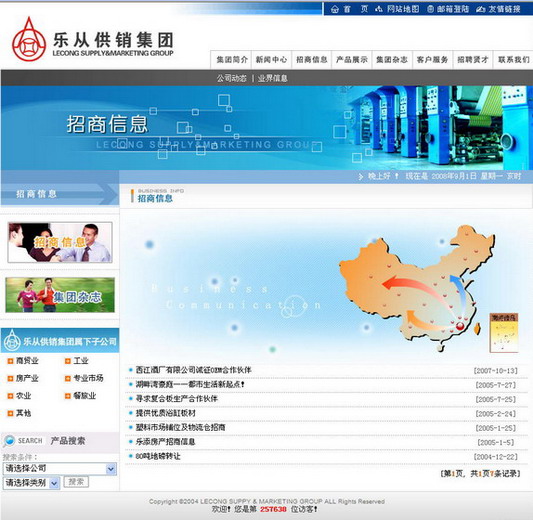Select the 工业 orange bullet icon

68,361
